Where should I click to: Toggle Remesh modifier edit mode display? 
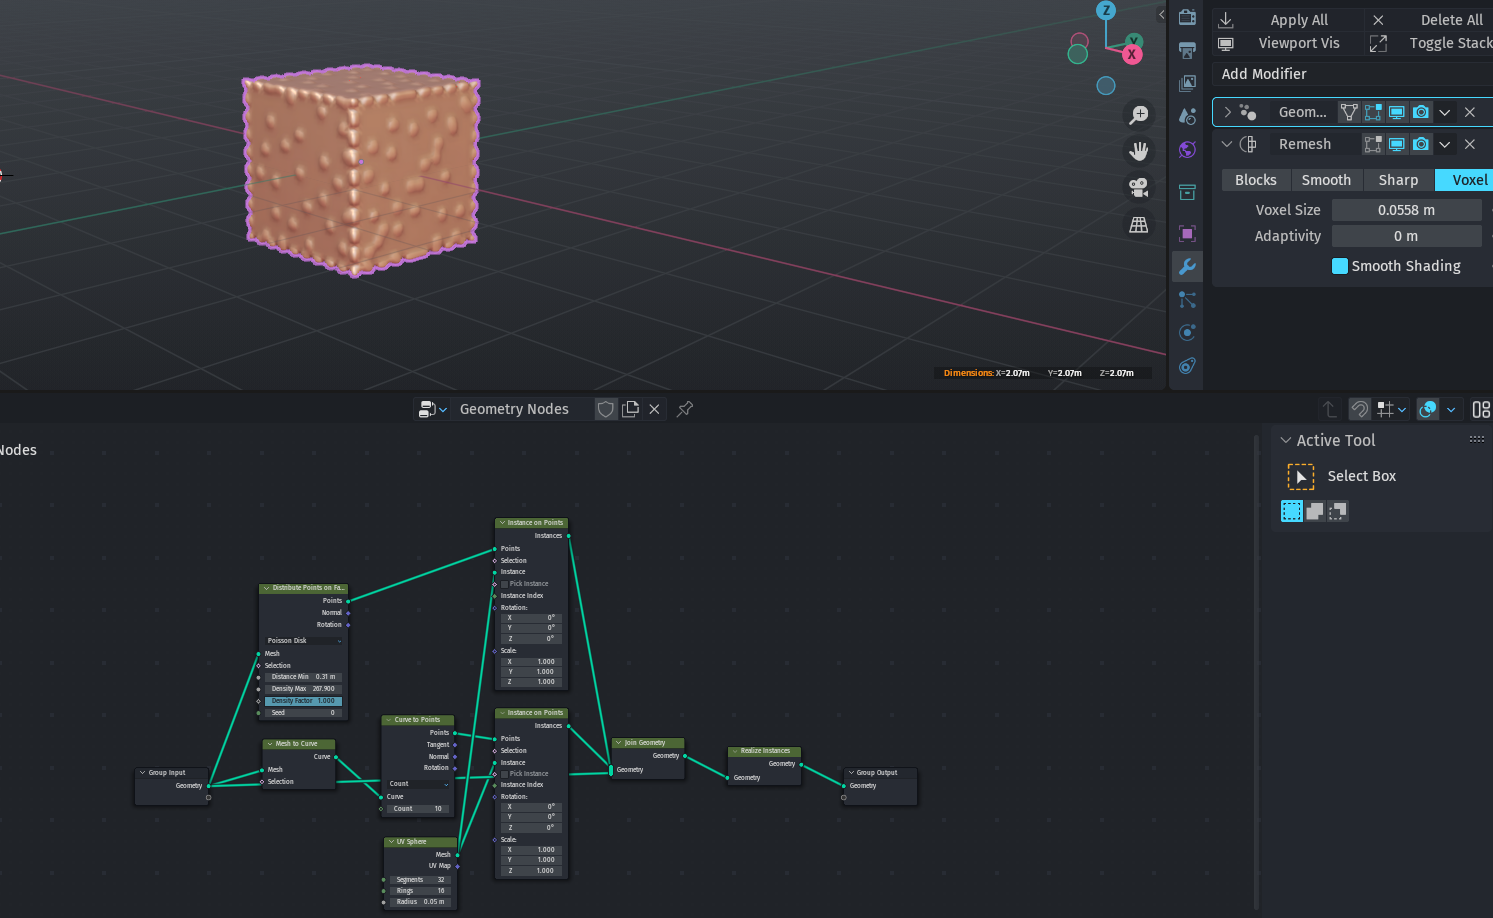pos(1373,144)
